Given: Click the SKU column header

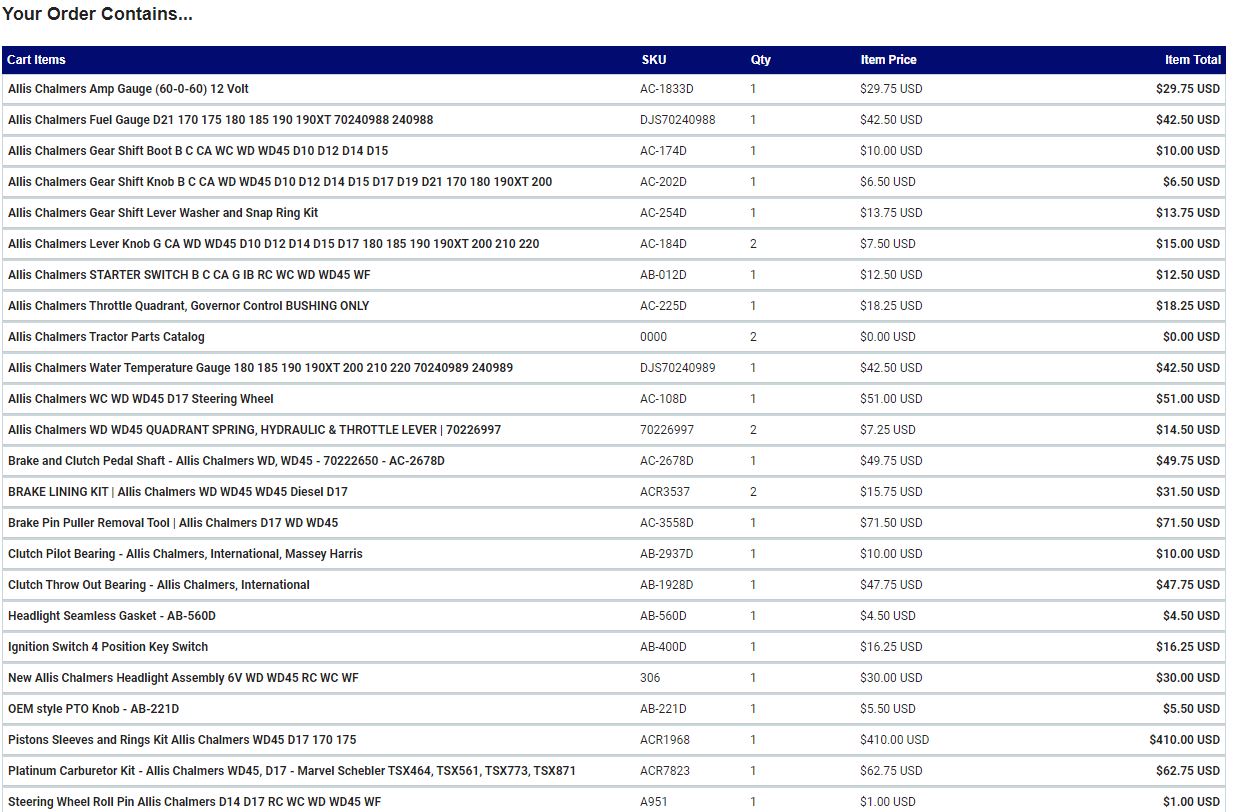Looking at the screenshot, I should 654,60.
